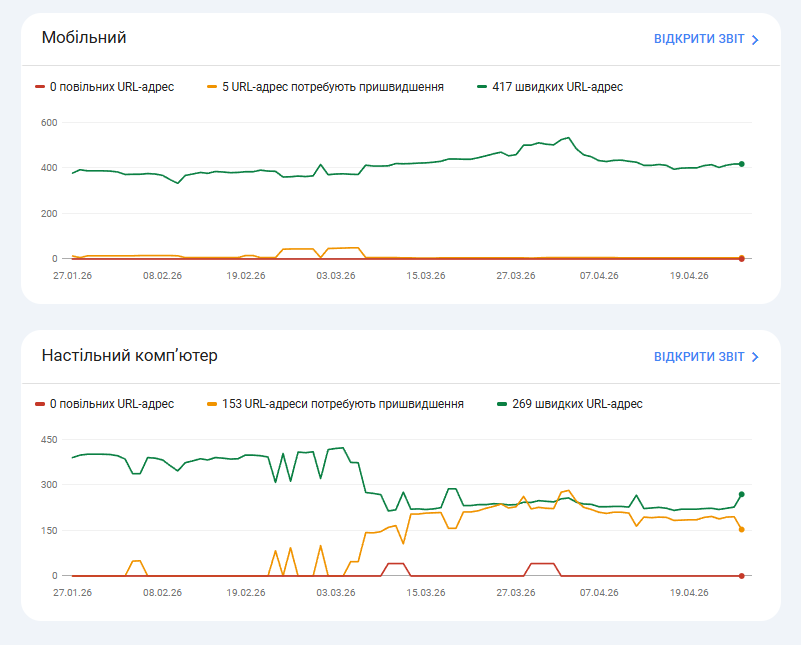
Task: Click red endpoint dot on desktop chart
Action: tap(741, 576)
